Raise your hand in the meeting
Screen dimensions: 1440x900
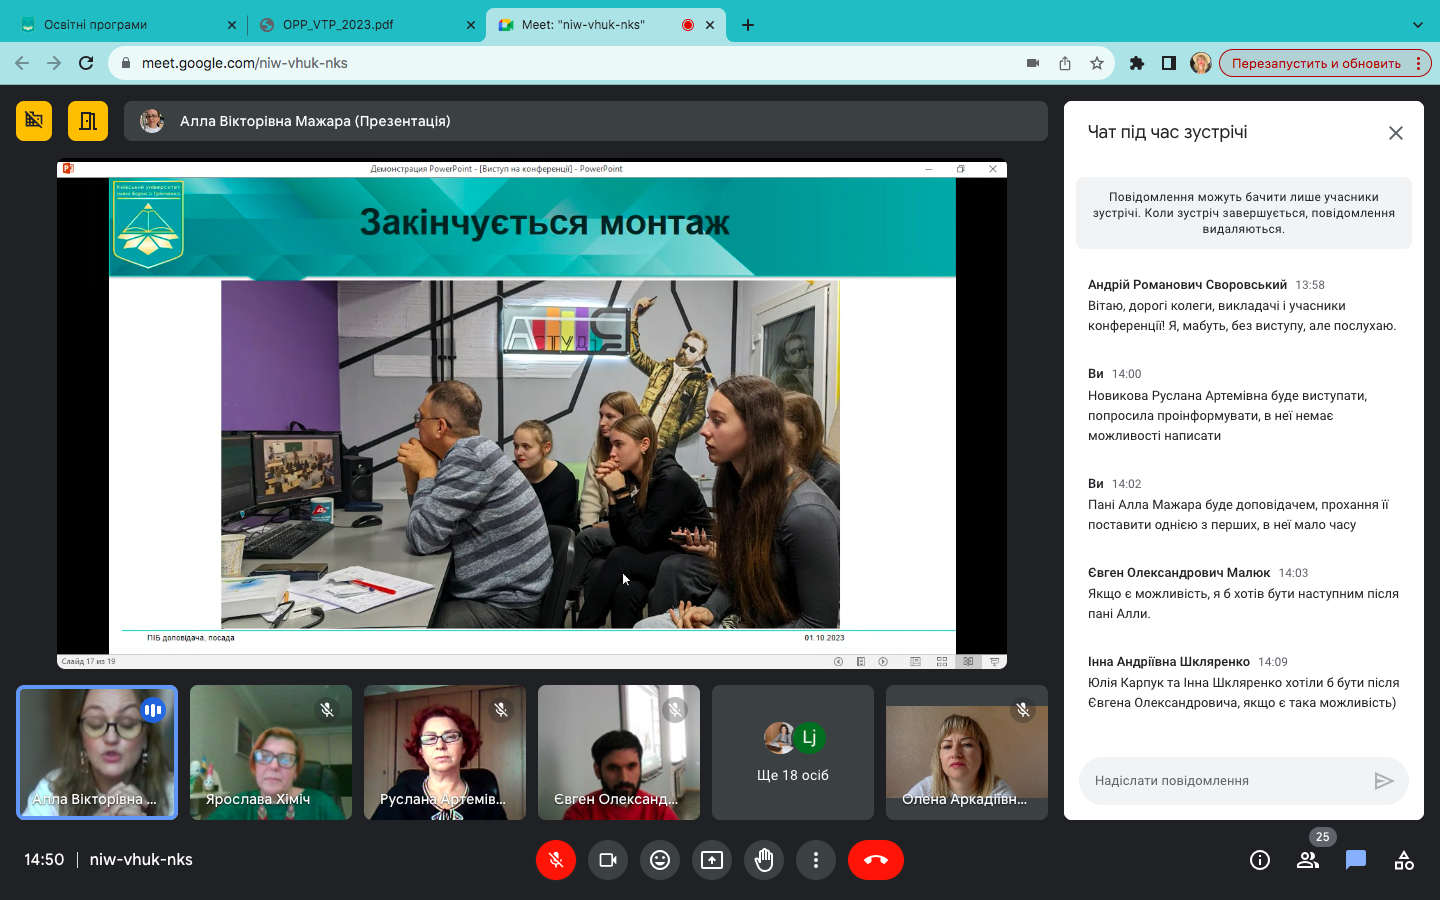click(x=764, y=860)
